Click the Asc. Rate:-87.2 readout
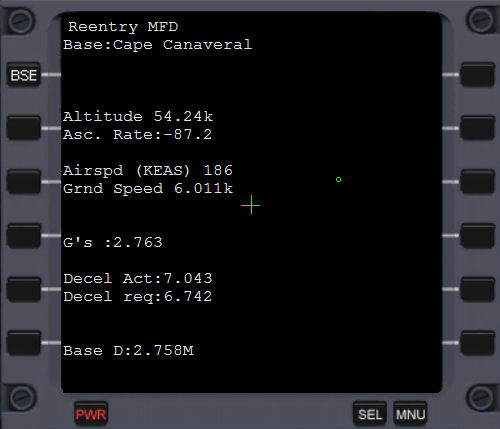 pyautogui.click(x=137, y=135)
